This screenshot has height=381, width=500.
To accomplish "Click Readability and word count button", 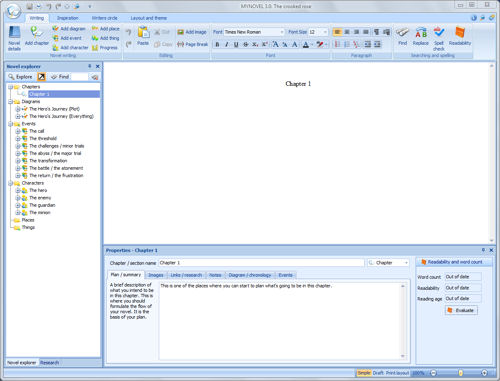I will [x=454, y=262].
